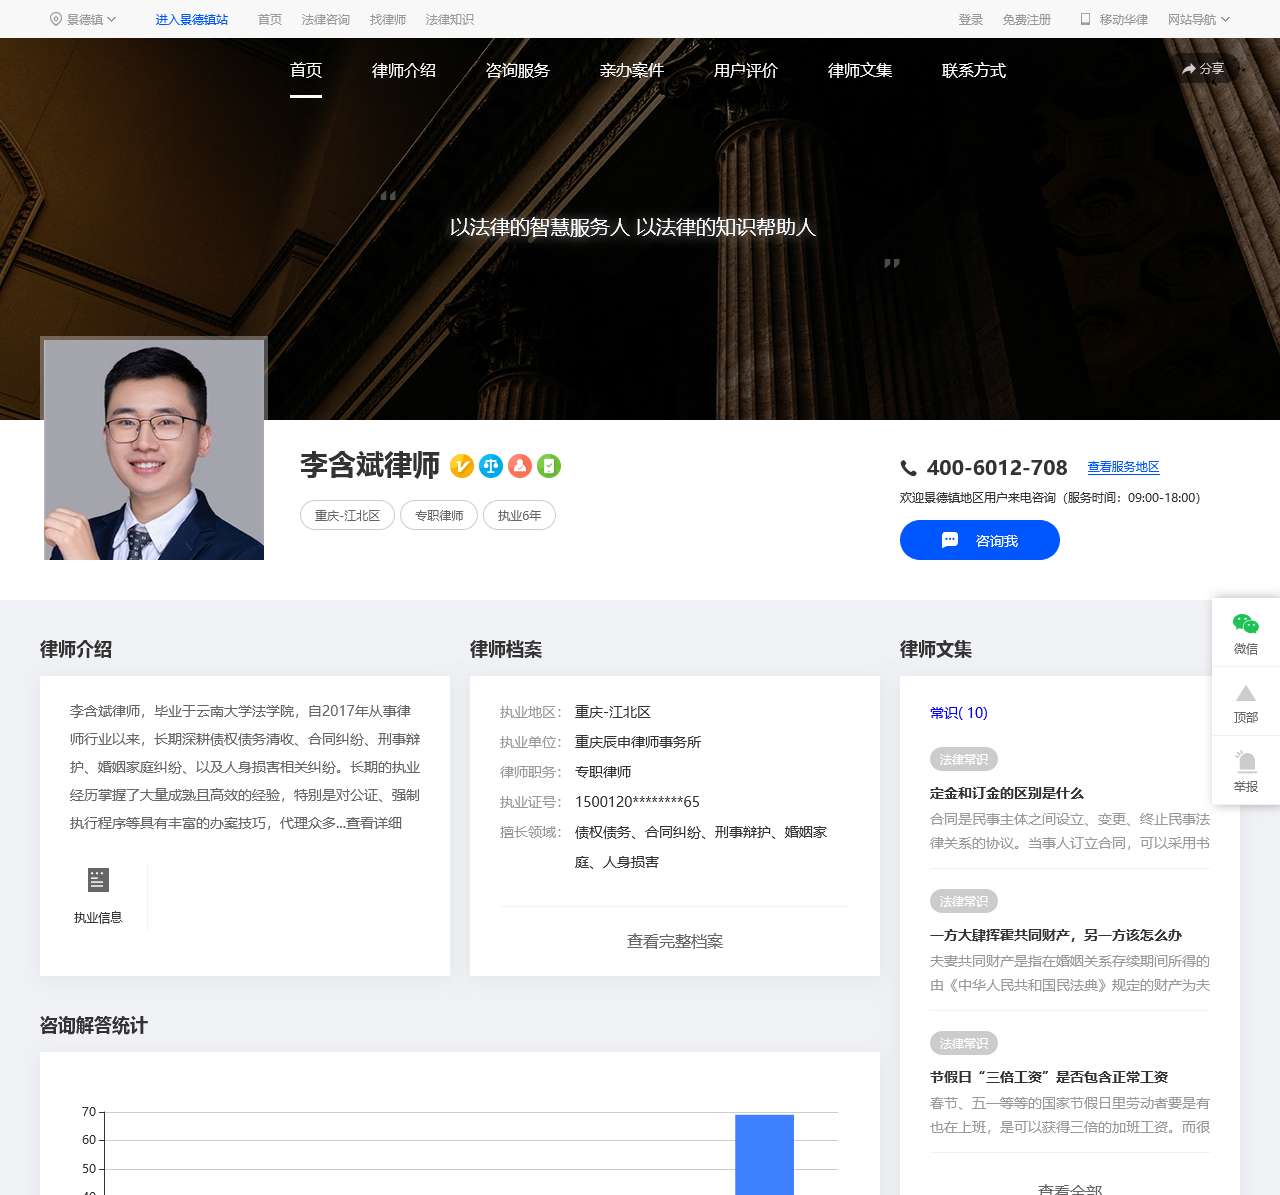
Task: Click the location pin icon beside 景德镇
Action: [x=56, y=19]
